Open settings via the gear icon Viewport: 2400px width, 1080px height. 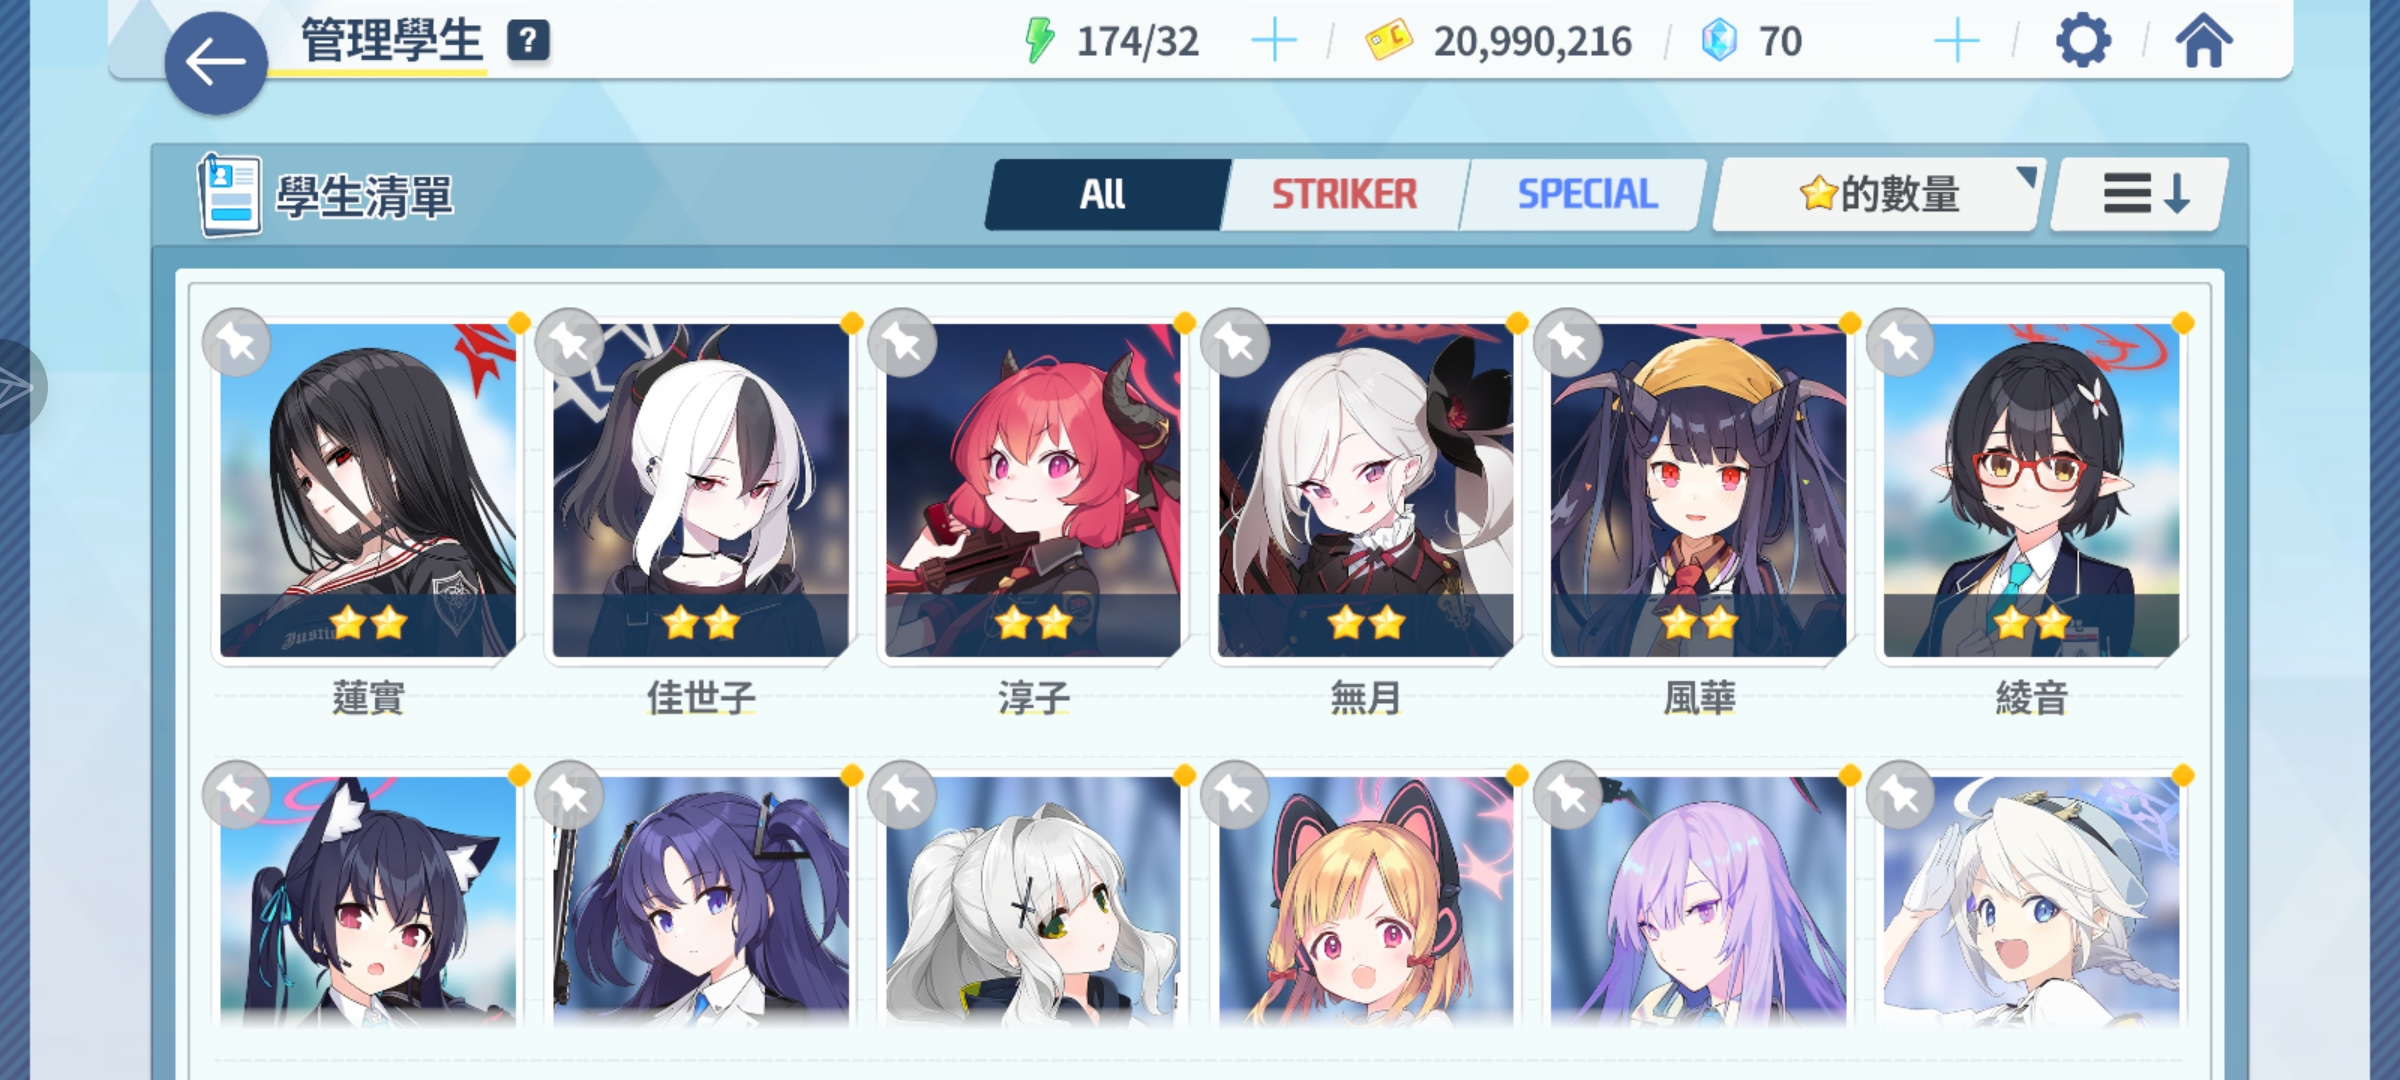tap(2083, 41)
